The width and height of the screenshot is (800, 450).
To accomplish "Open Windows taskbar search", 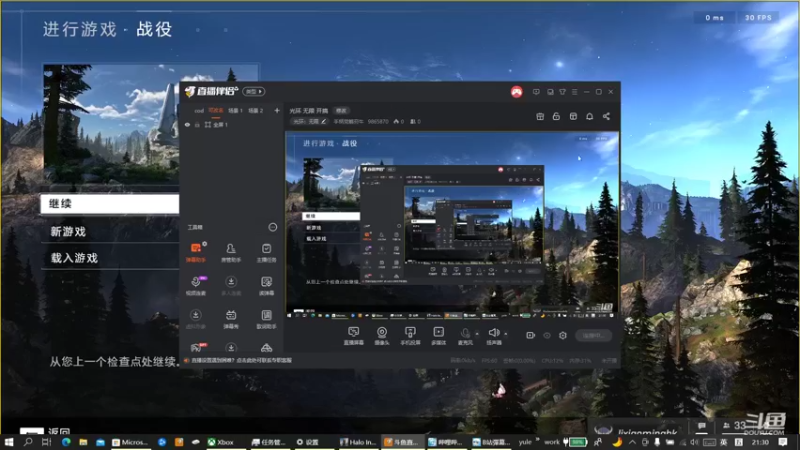I will click(x=28, y=442).
